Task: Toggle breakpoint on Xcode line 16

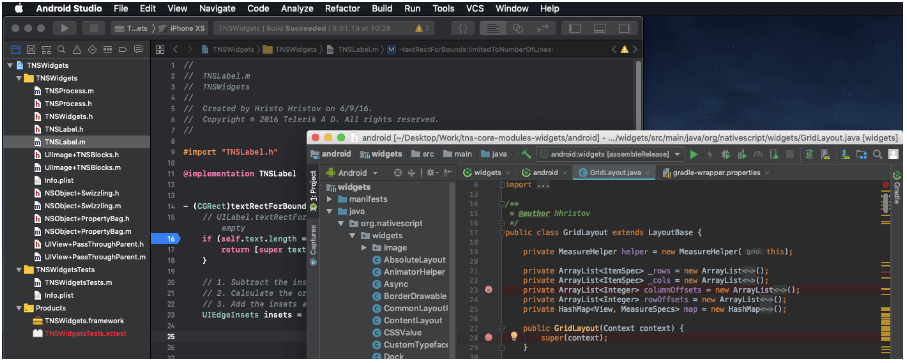Action: [165, 239]
